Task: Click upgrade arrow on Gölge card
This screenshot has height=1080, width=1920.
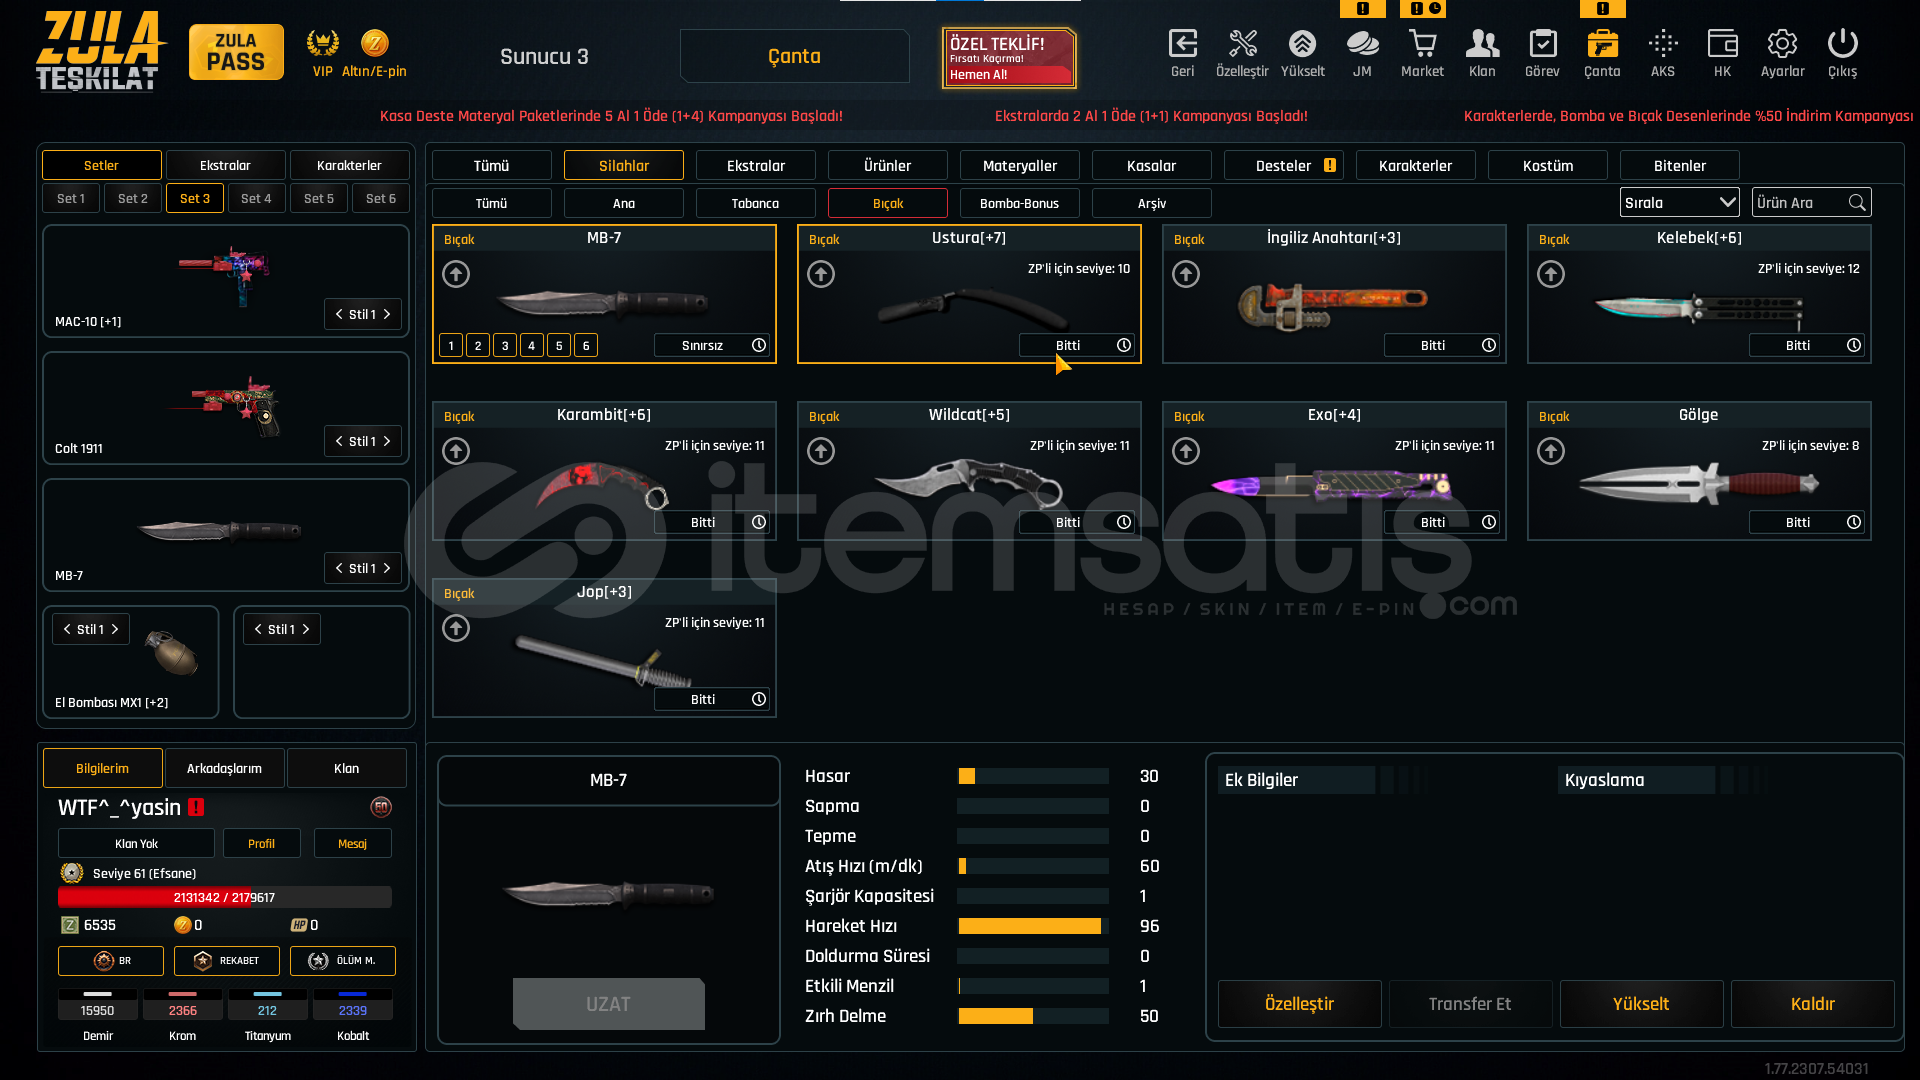Action: [x=1551, y=451]
